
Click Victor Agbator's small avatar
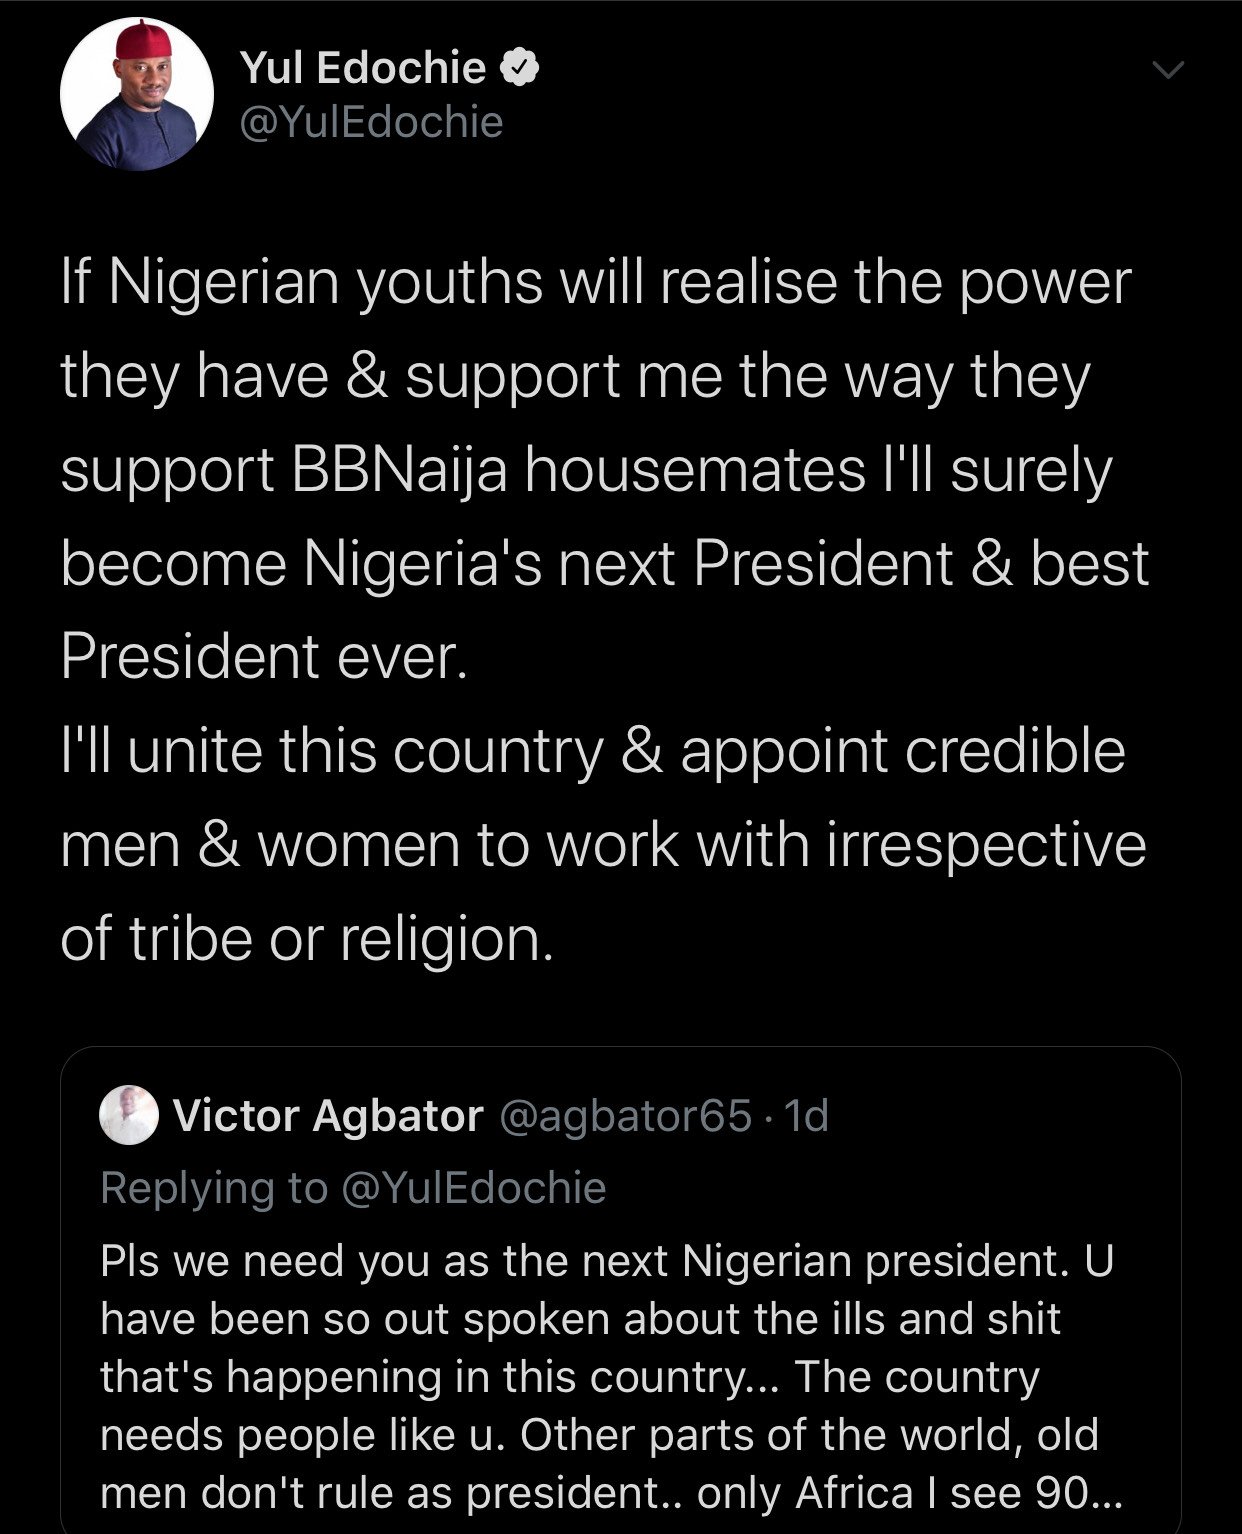click(130, 1115)
